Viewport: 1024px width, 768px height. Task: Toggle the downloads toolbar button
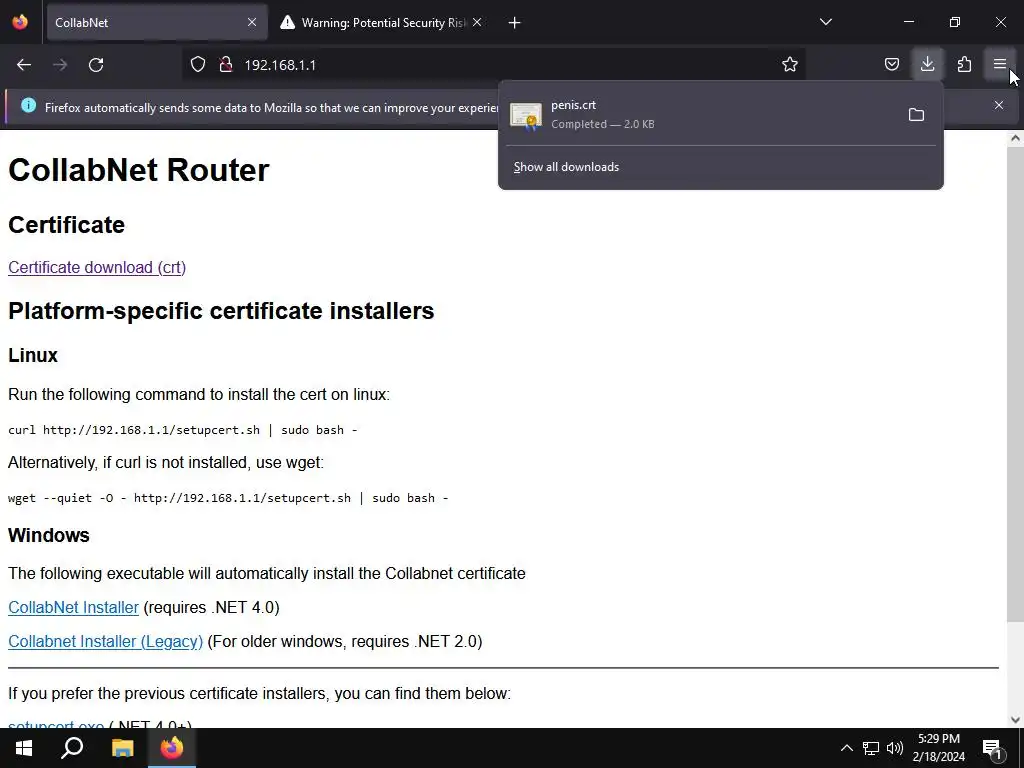(x=927, y=64)
